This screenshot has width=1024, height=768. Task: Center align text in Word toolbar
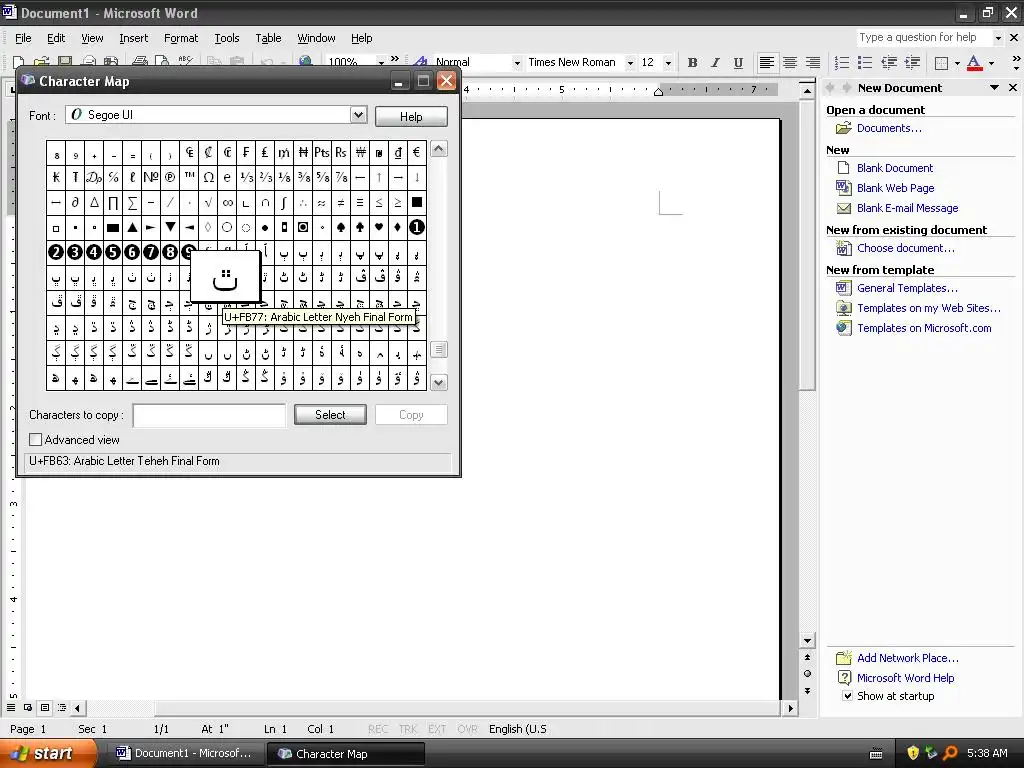790,63
